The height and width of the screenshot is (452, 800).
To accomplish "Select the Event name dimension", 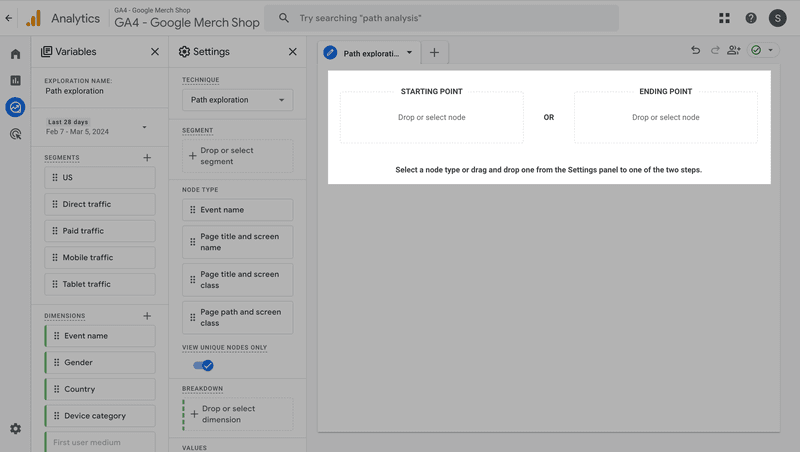I will [x=100, y=336].
